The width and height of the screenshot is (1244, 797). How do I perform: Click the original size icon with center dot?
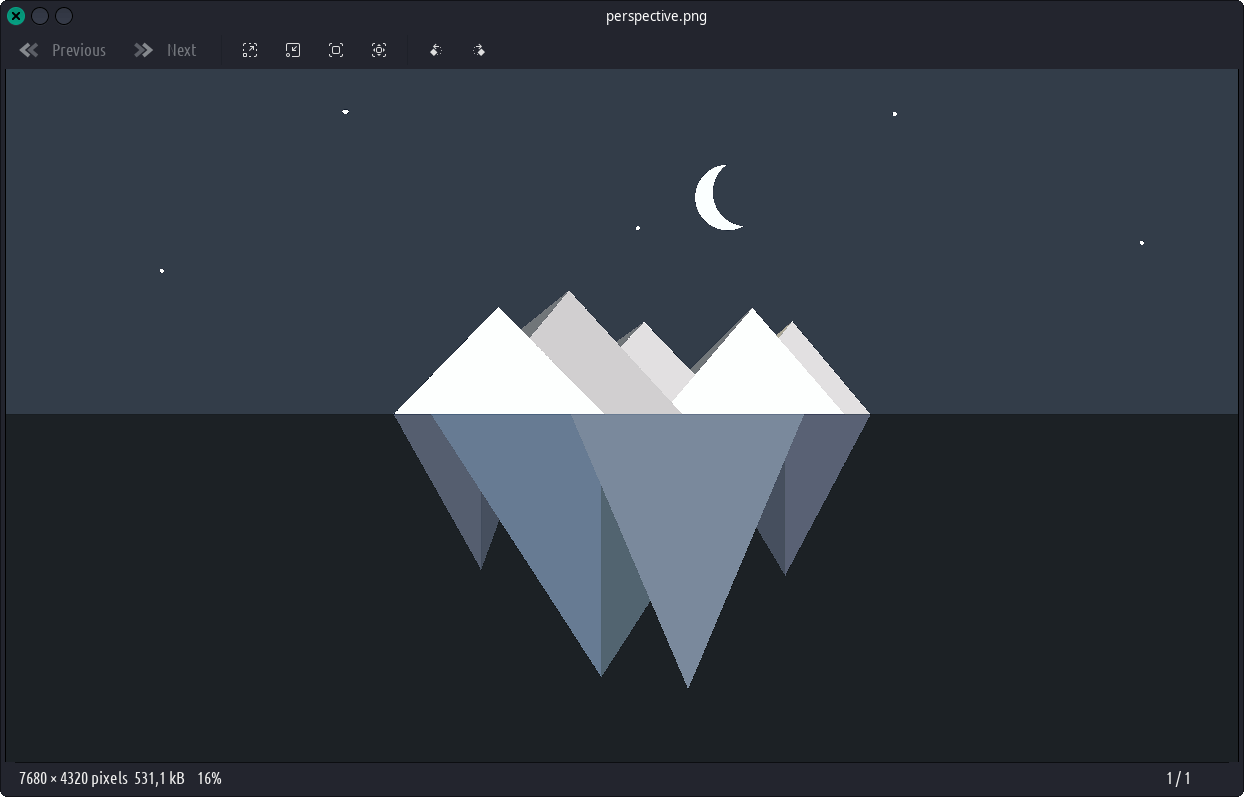[x=379, y=50]
